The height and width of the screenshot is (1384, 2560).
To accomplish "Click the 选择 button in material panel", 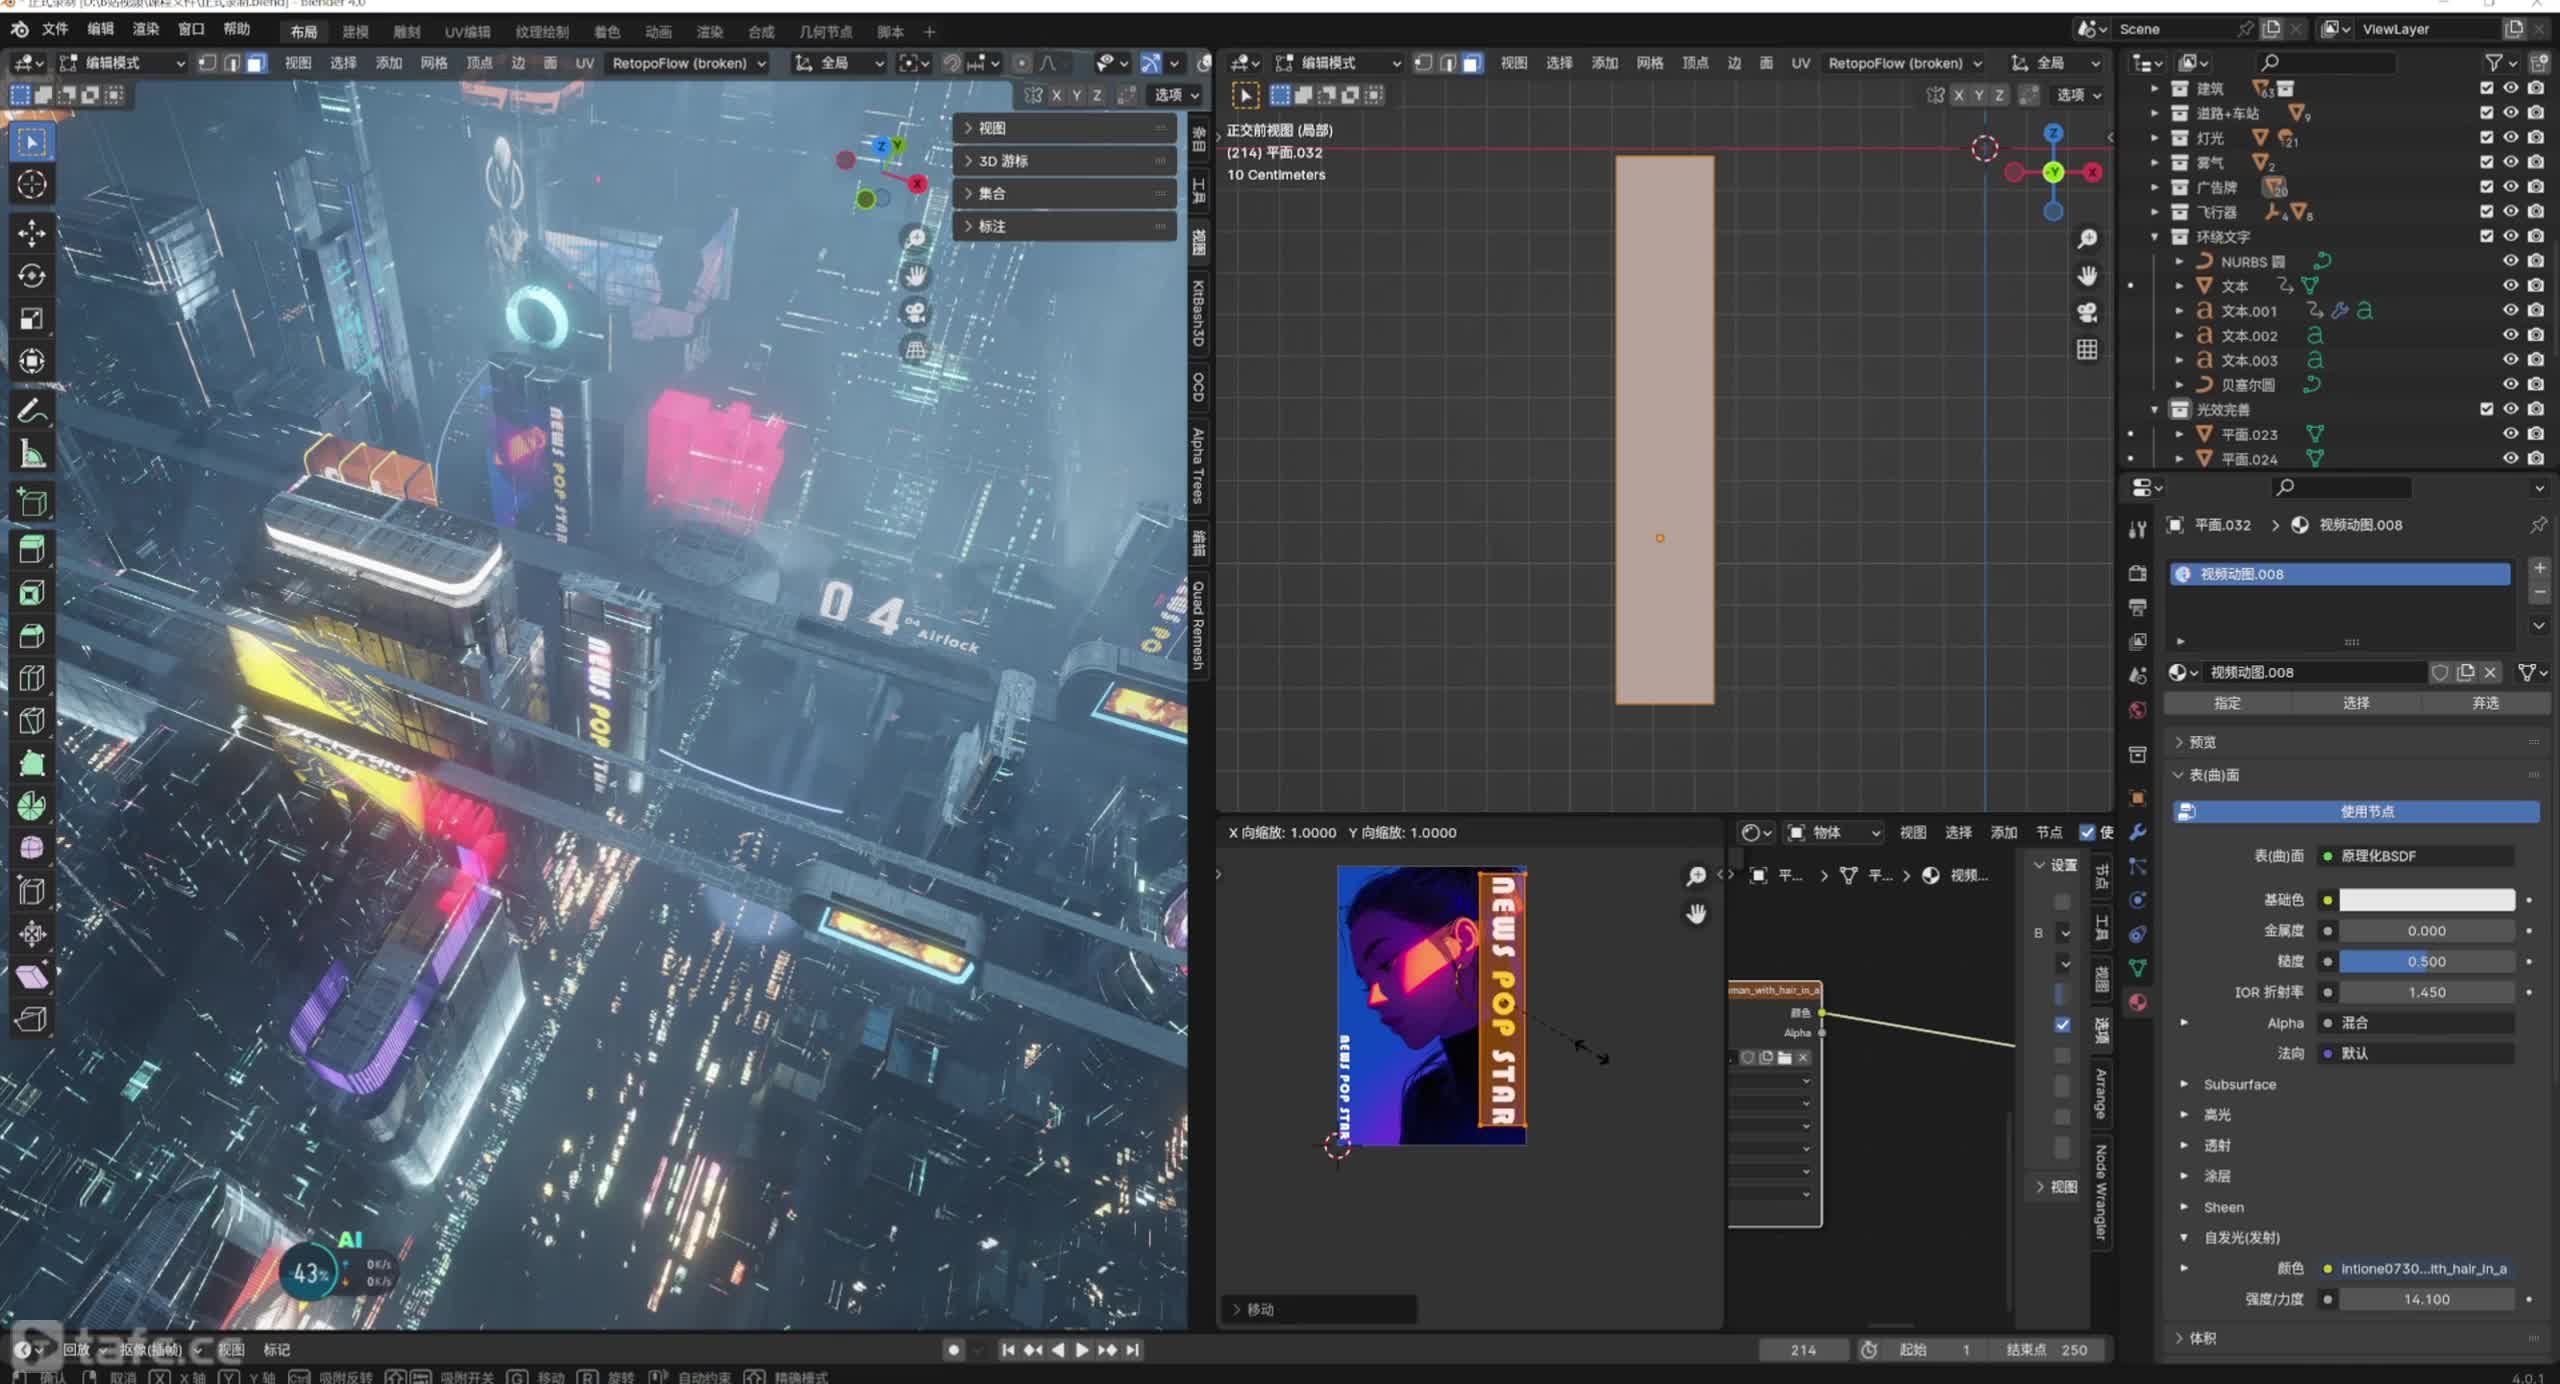I will click(x=2356, y=703).
